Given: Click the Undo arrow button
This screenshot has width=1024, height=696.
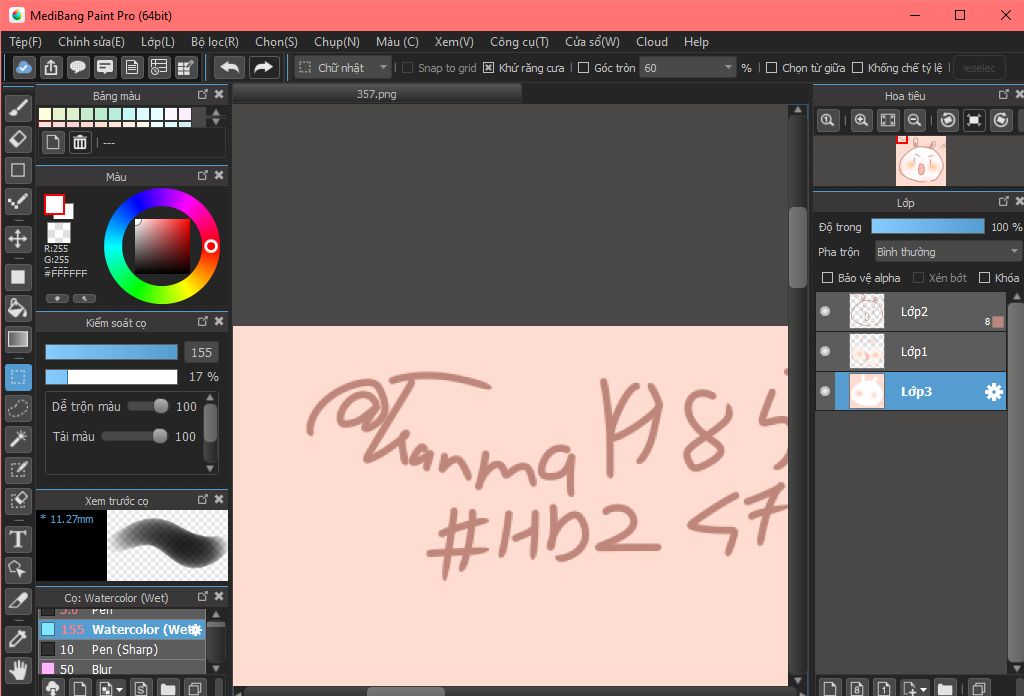Looking at the screenshot, I should click(229, 67).
